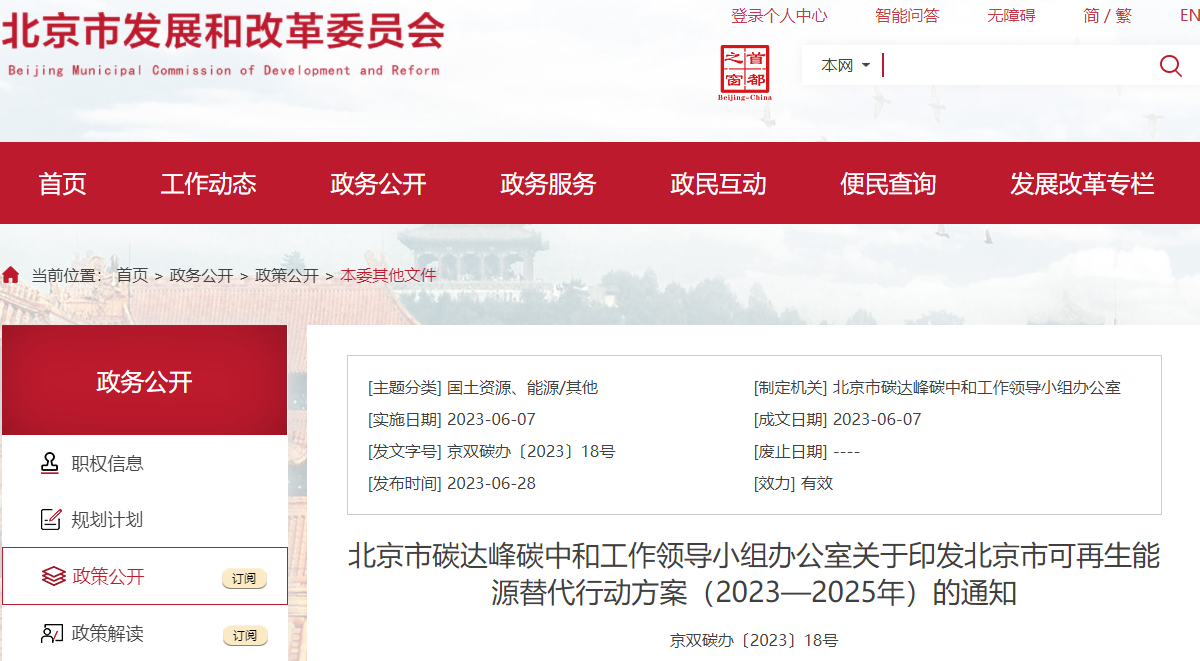This screenshot has width=1200, height=661.
Task: Click the 政策解读 sidebar icon
Action: point(51,633)
